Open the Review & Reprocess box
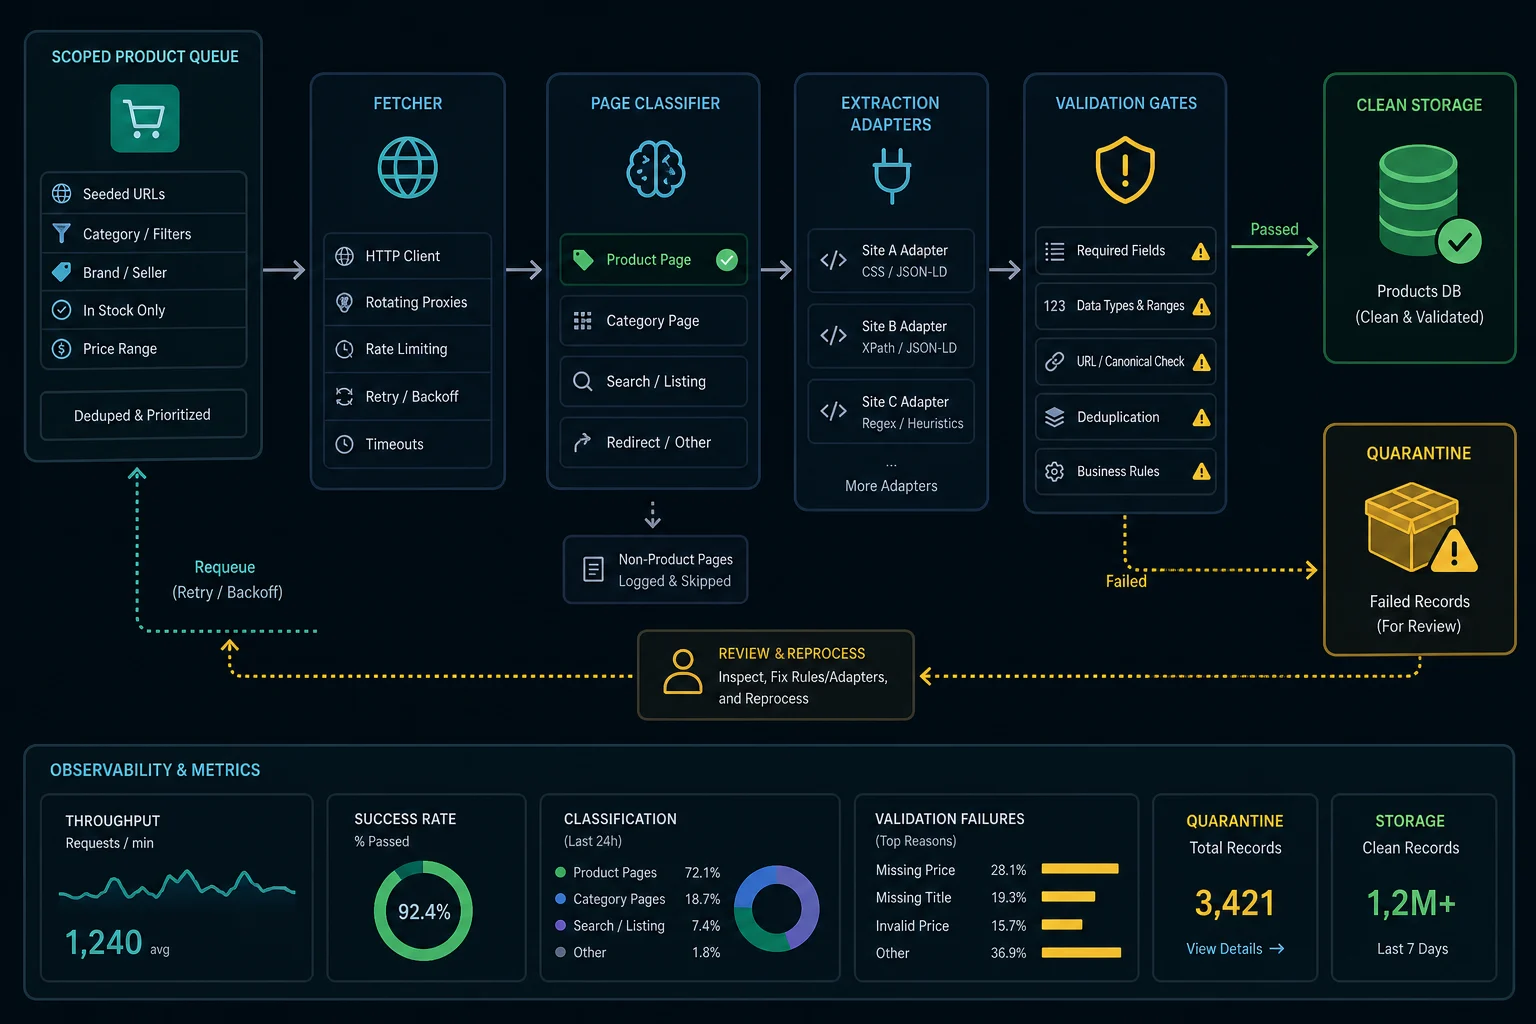Screen dimensions: 1536x1024 coord(776,675)
